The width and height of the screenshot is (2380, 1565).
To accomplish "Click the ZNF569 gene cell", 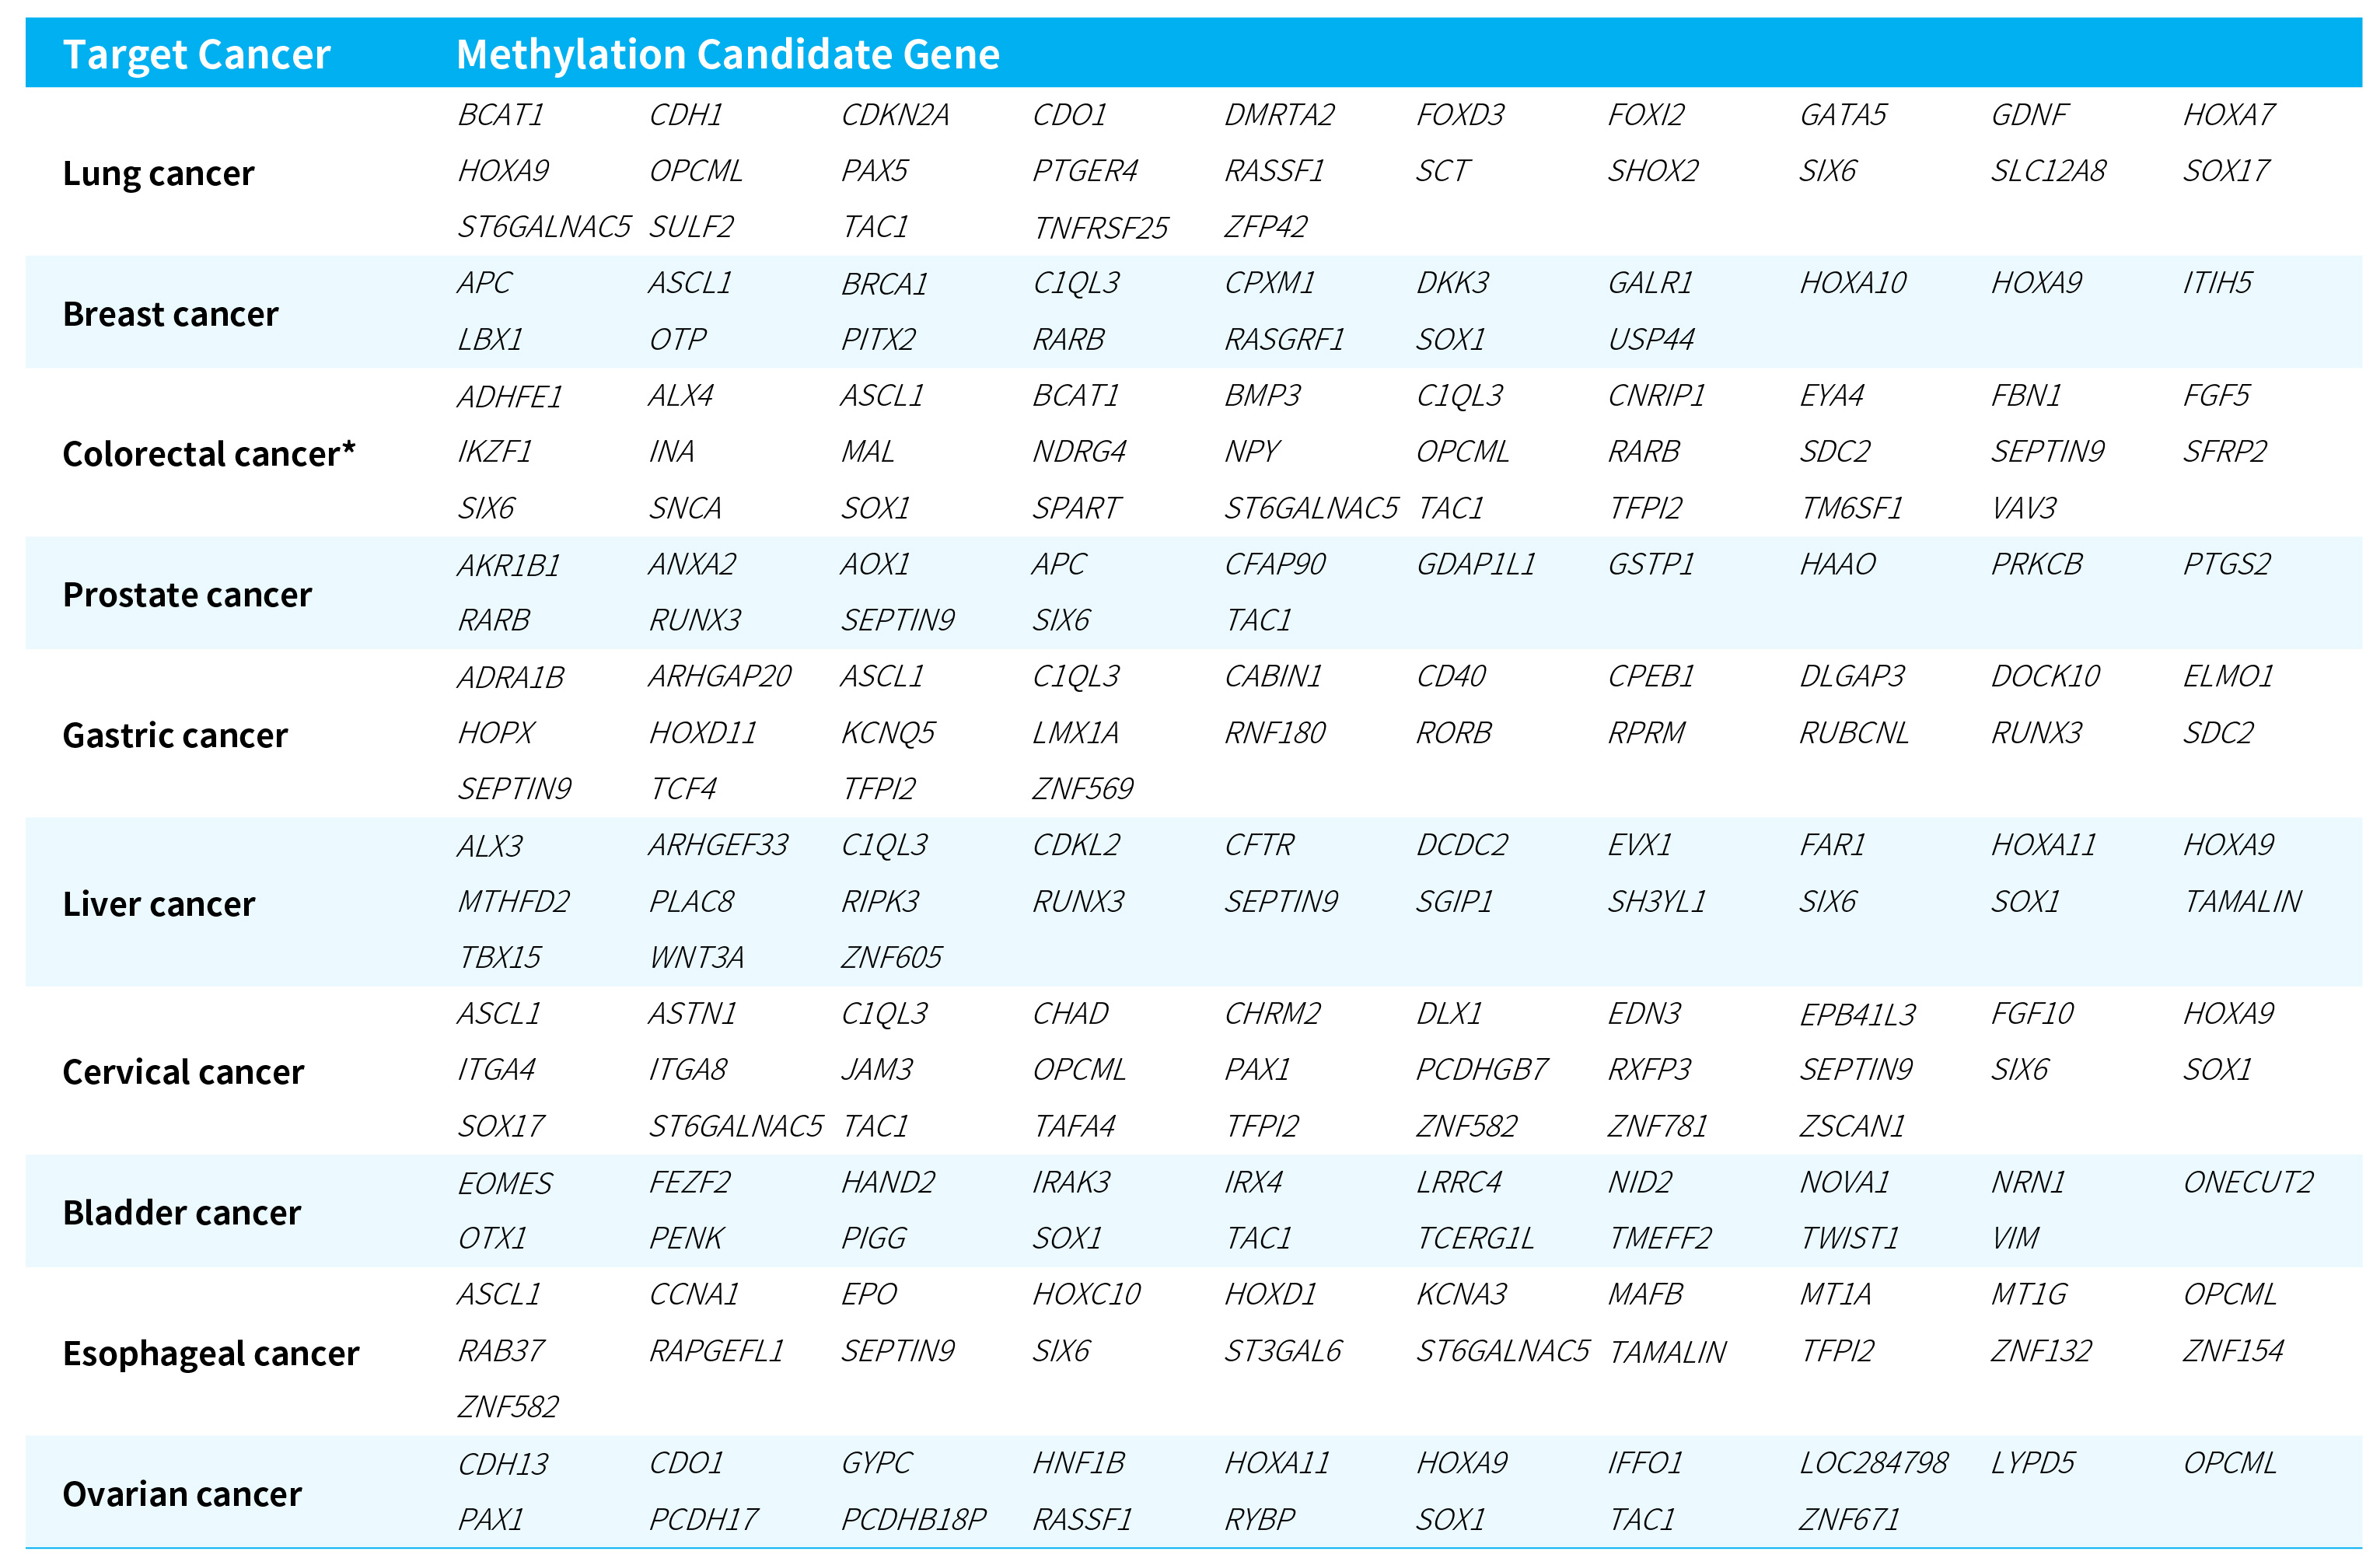I will pyautogui.click(x=1082, y=789).
